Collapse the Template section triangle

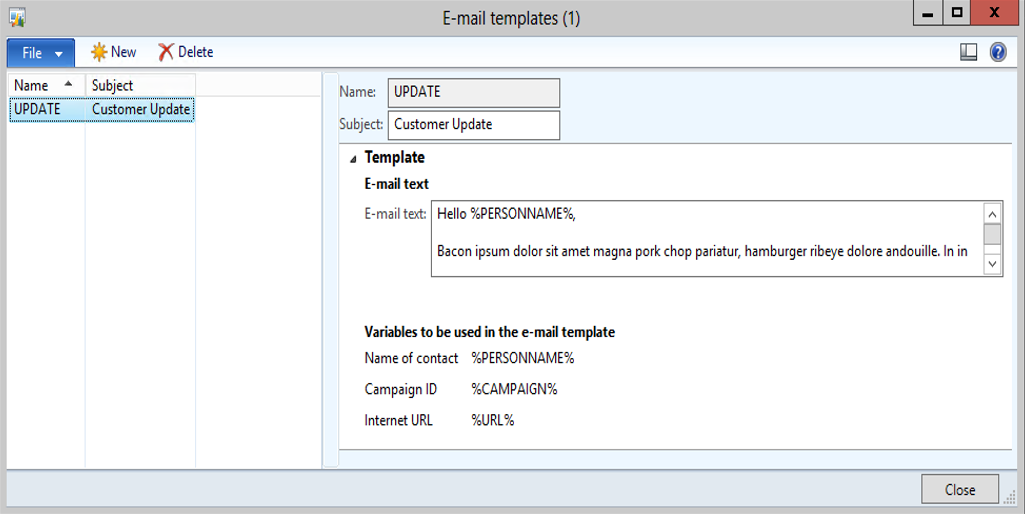pyautogui.click(x=352, y=158)
